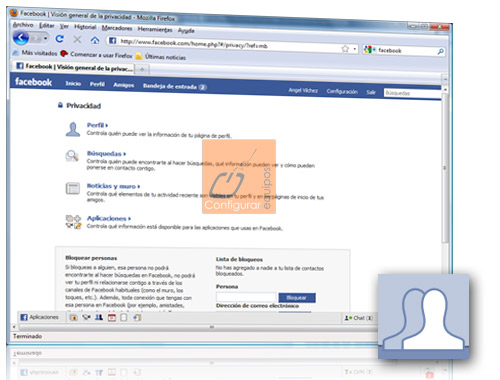
Task: Click the greyed forward arrow button
Action: click(x=35, y=39)
